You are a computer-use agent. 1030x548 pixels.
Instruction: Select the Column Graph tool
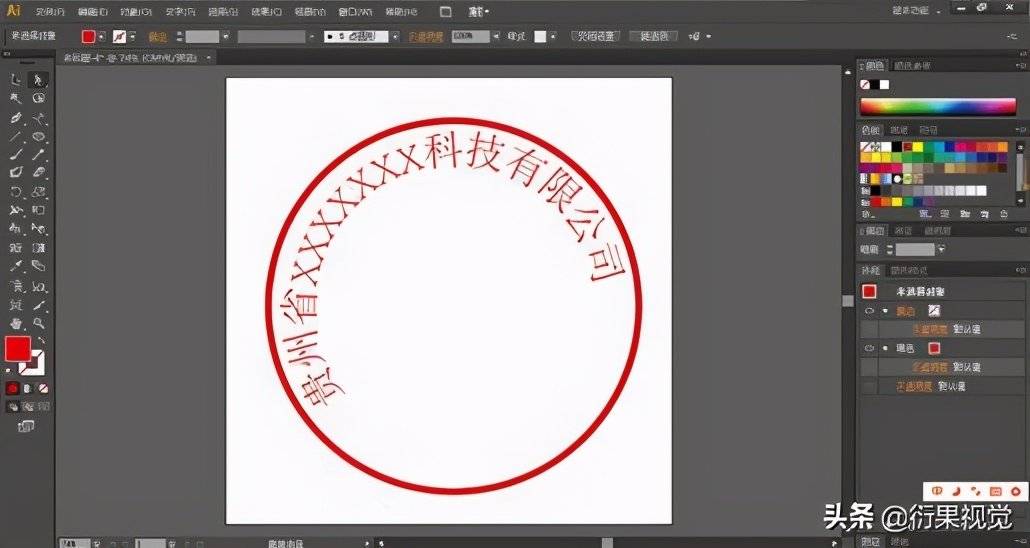pyautogui.click(x=39, y=286)
